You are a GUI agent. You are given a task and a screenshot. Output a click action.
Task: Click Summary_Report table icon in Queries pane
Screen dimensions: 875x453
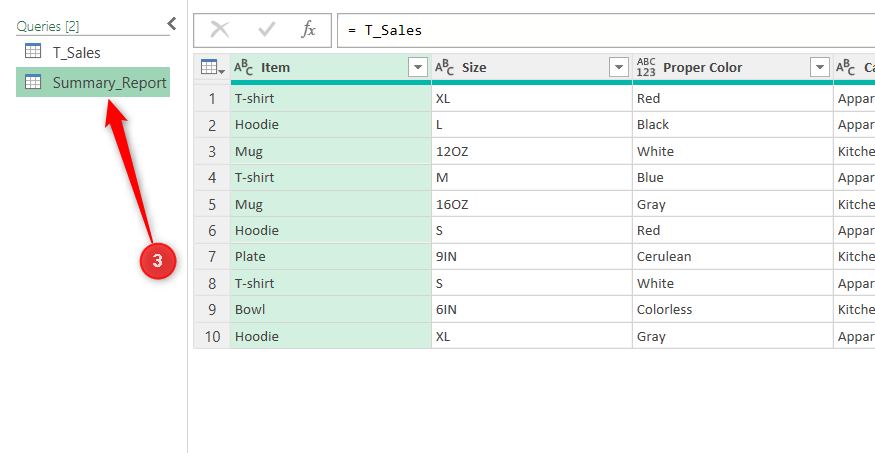coord(33,82)
